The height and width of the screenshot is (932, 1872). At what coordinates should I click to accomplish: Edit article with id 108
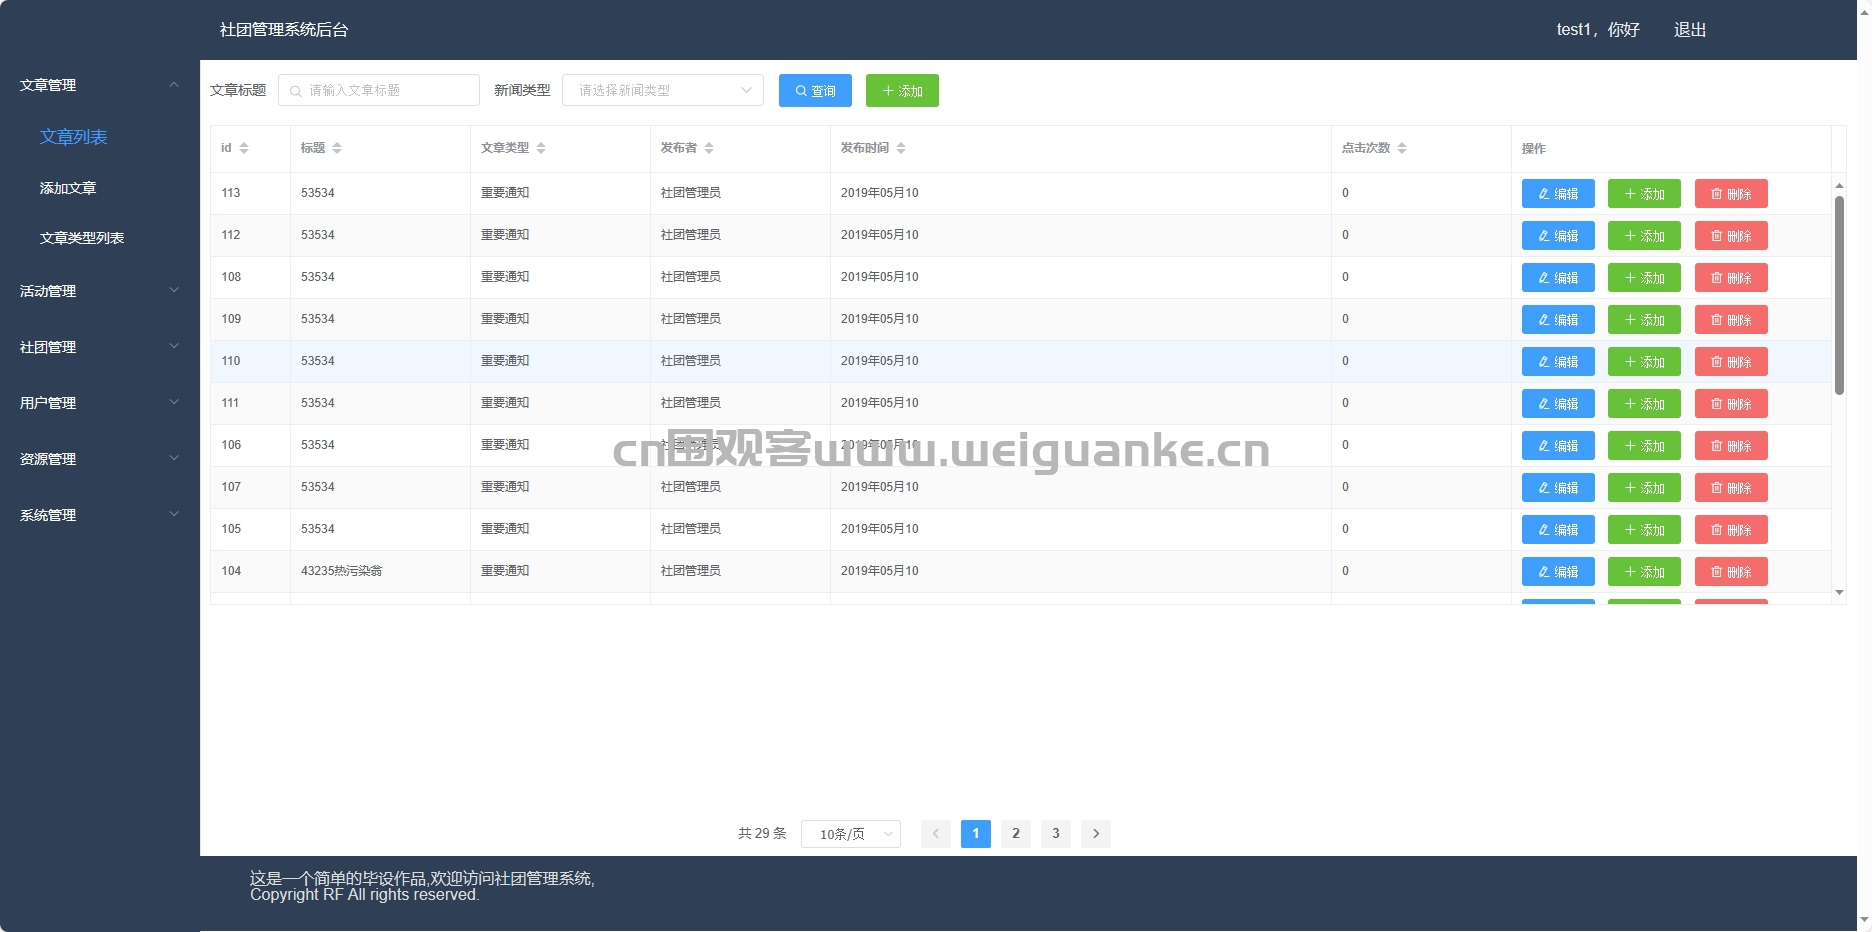pos(1558,278)
